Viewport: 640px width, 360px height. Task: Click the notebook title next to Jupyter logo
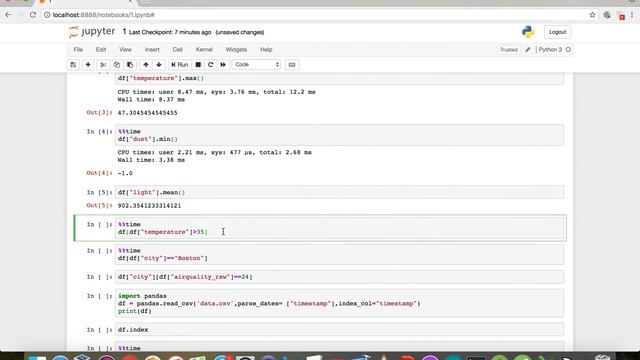coord(124,31)
